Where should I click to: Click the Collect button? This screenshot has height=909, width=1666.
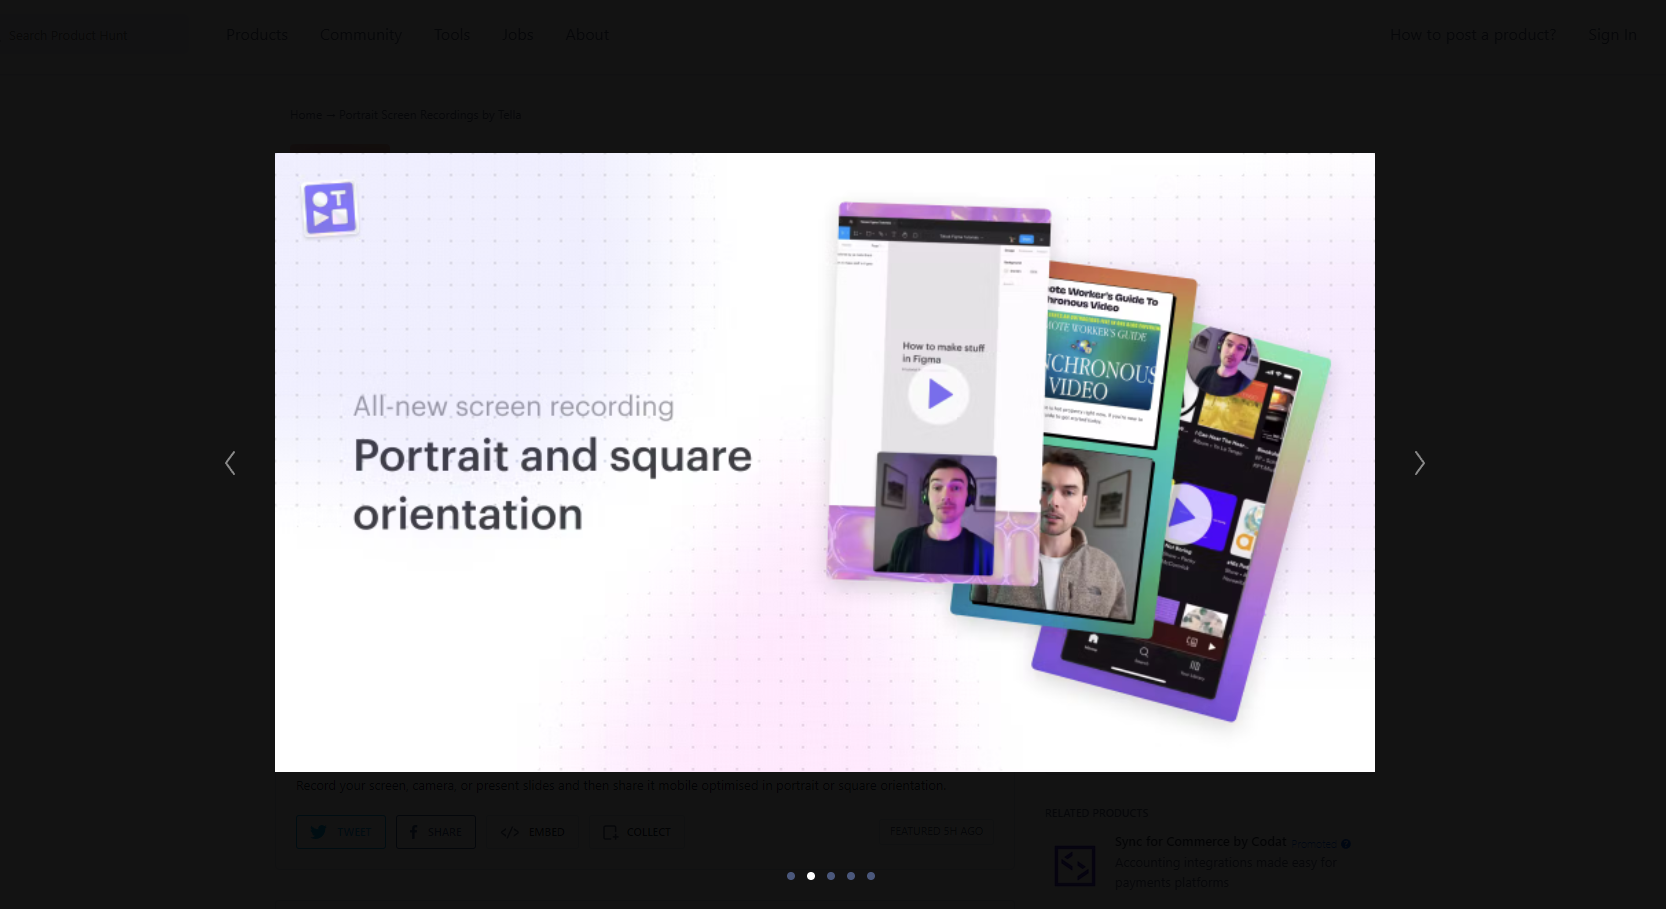click(x=637, y=832)
